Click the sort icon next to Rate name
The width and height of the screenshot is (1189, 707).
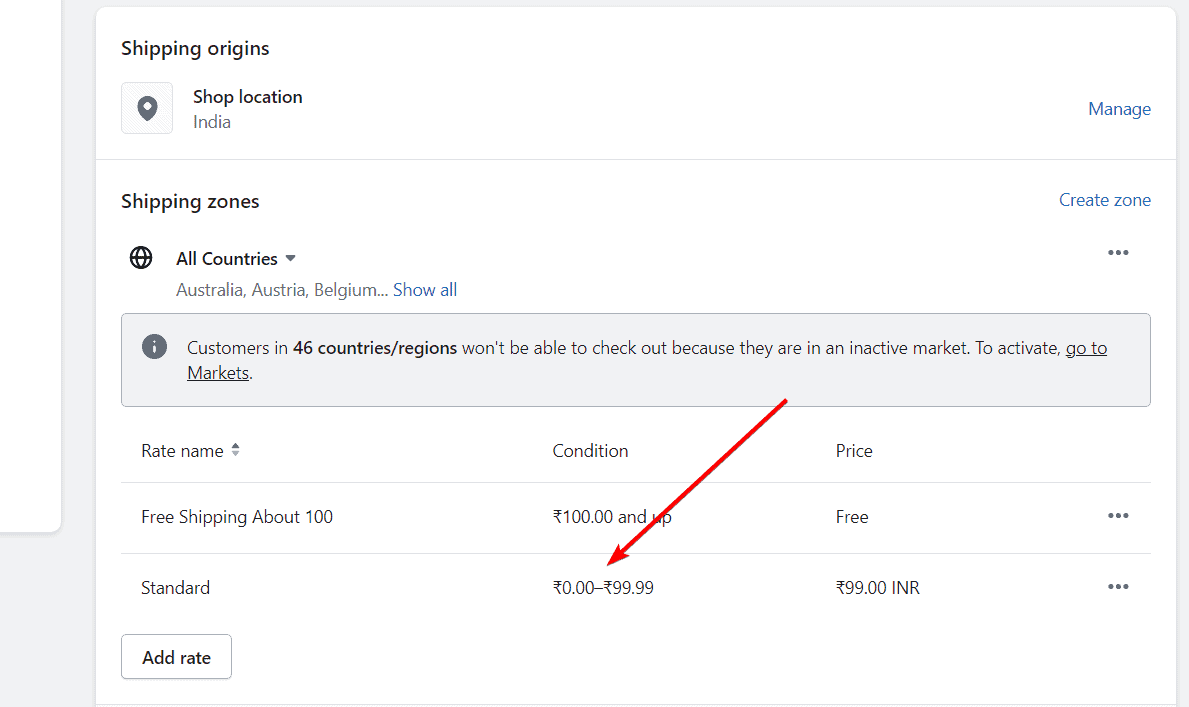coord(236,450)
